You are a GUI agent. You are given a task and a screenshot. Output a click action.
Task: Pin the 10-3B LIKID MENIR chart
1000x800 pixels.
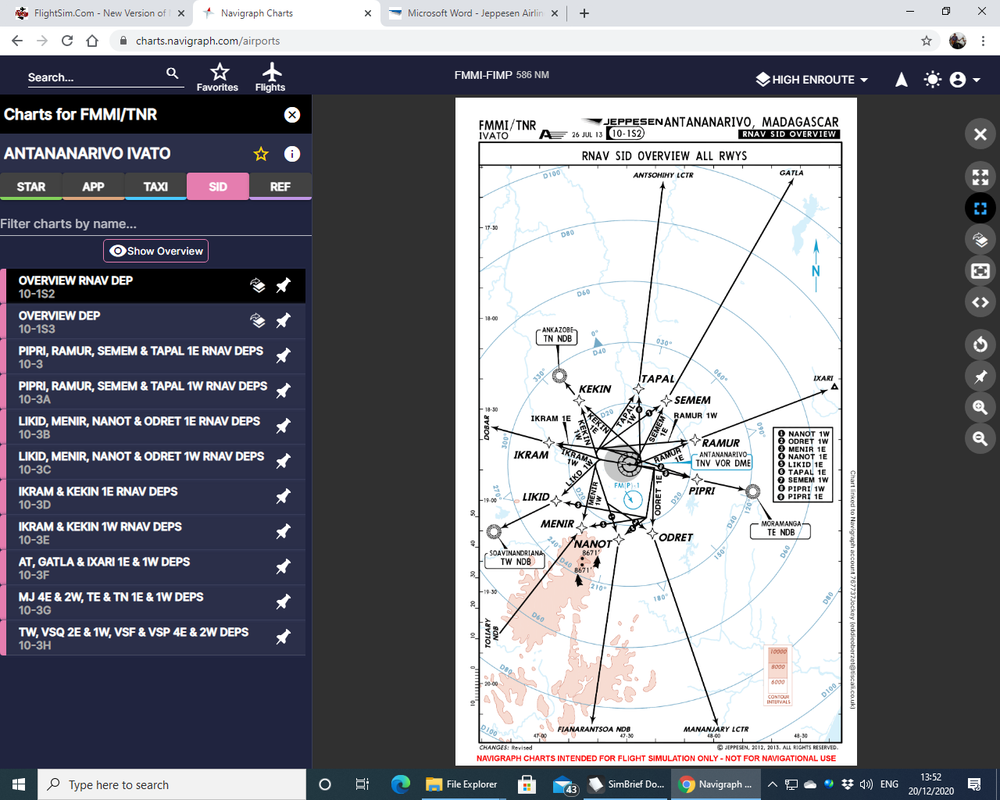click(283, 426)
